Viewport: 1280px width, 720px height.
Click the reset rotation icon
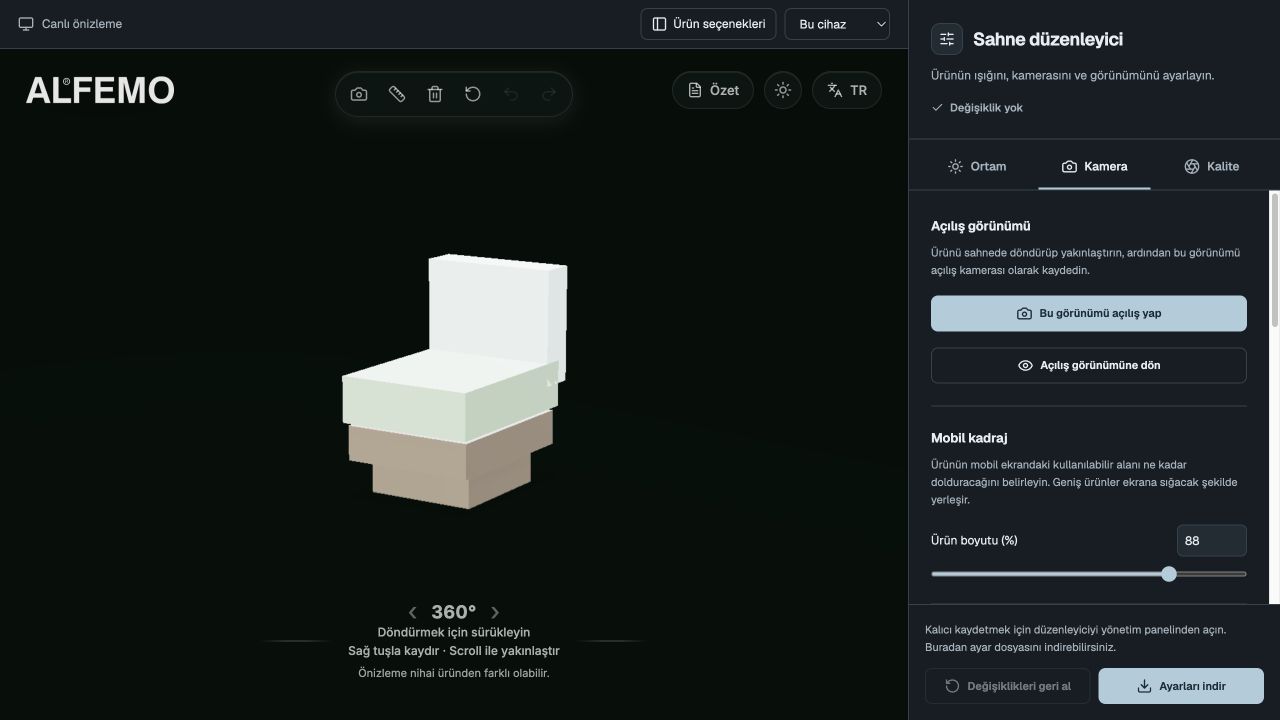click(x=473, y=94)
